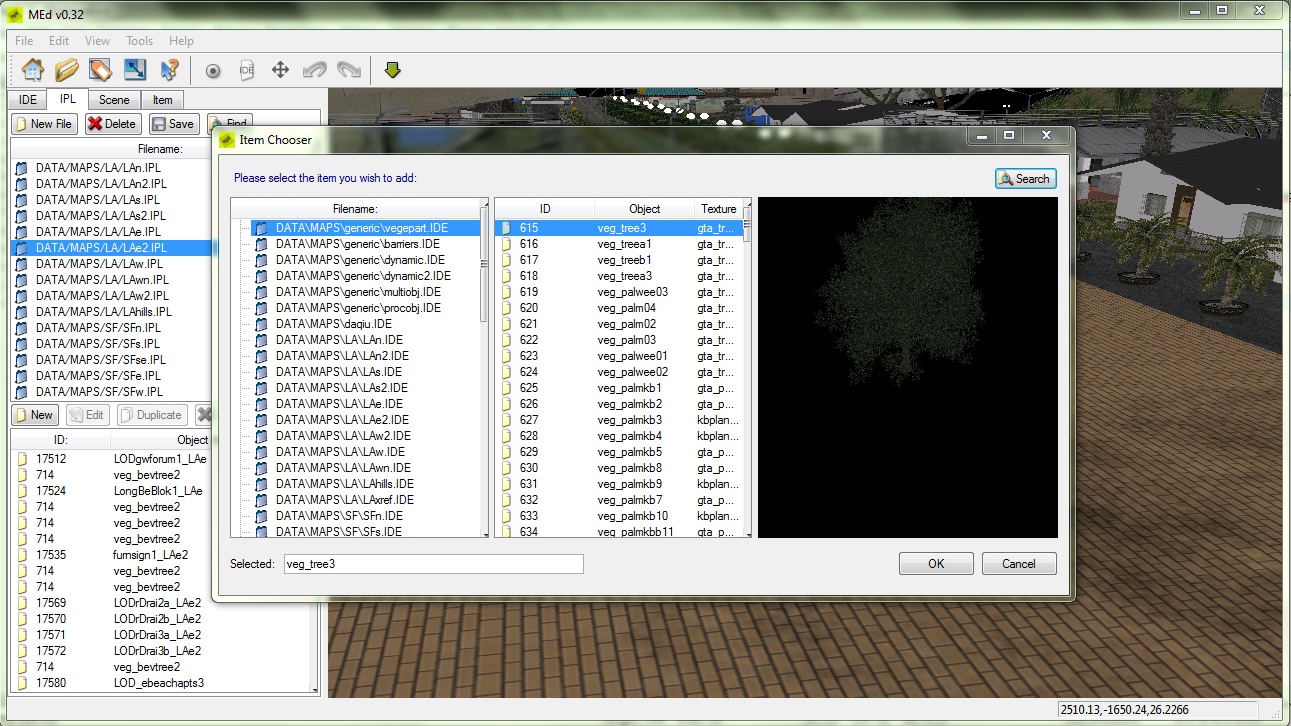Click the Texture column header
The image size is (1291, 726).
pyautogui.click(x=718, y=209)
